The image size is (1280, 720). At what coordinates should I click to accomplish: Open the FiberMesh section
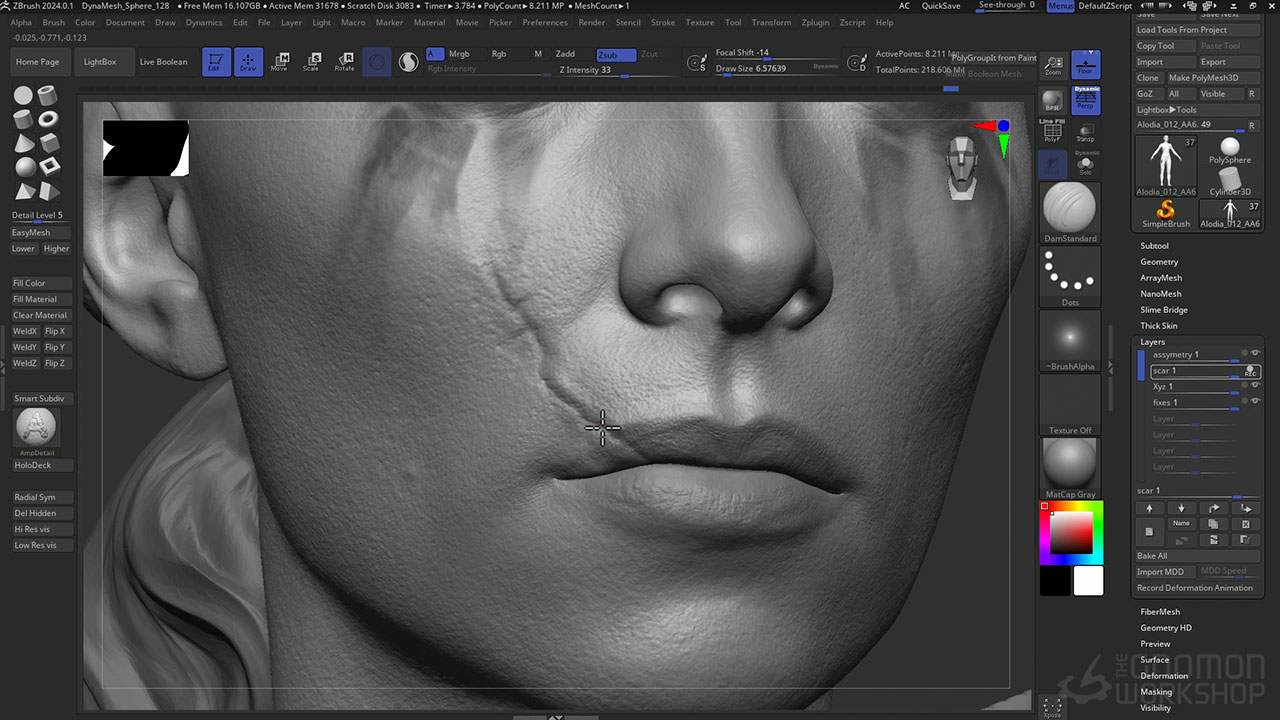point(1160,611)
